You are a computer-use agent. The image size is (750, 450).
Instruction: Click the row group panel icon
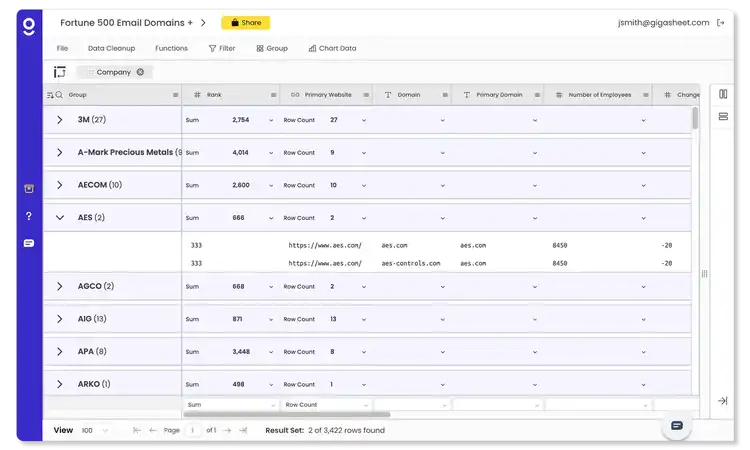[60, 72]
